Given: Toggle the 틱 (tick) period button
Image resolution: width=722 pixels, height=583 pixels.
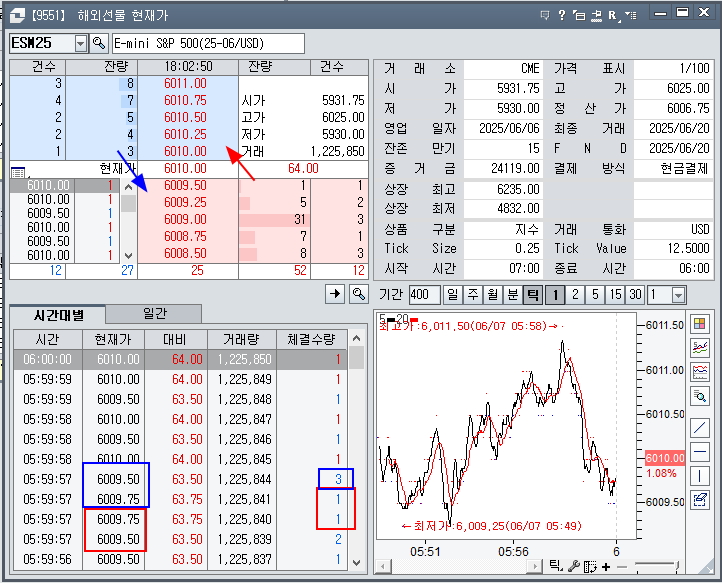Looking at the screenshot, I should 533,295.
